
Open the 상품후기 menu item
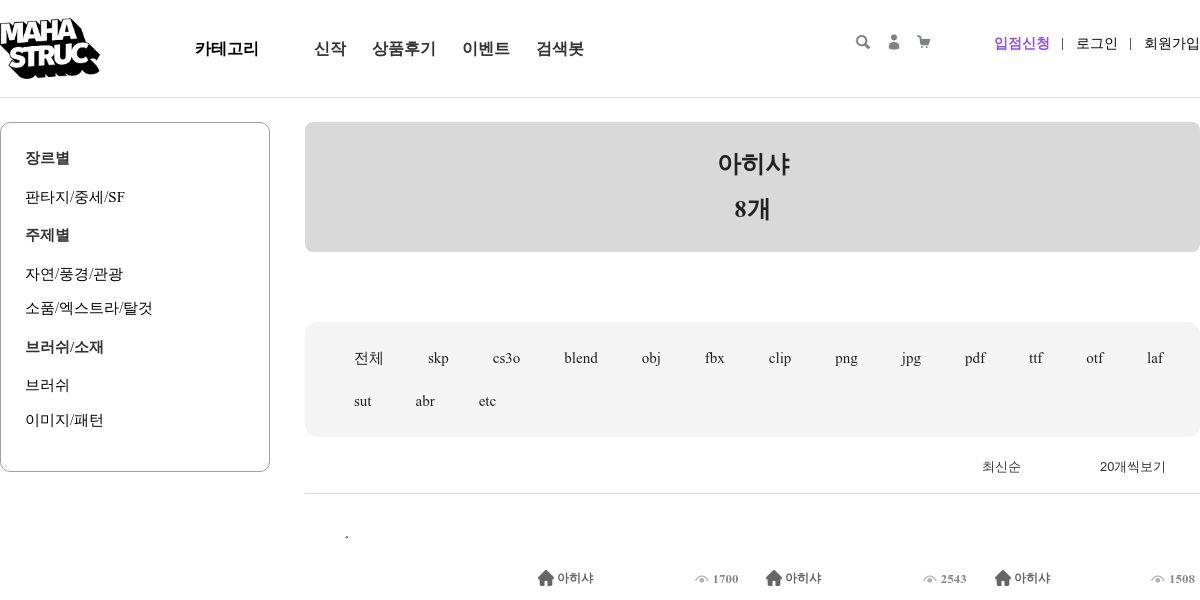404,48
